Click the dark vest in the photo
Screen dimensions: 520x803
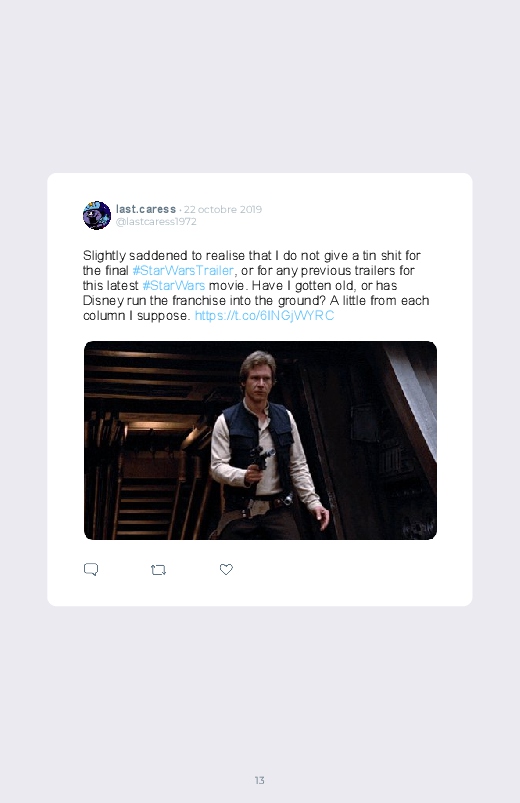click(x=258, y=441)
